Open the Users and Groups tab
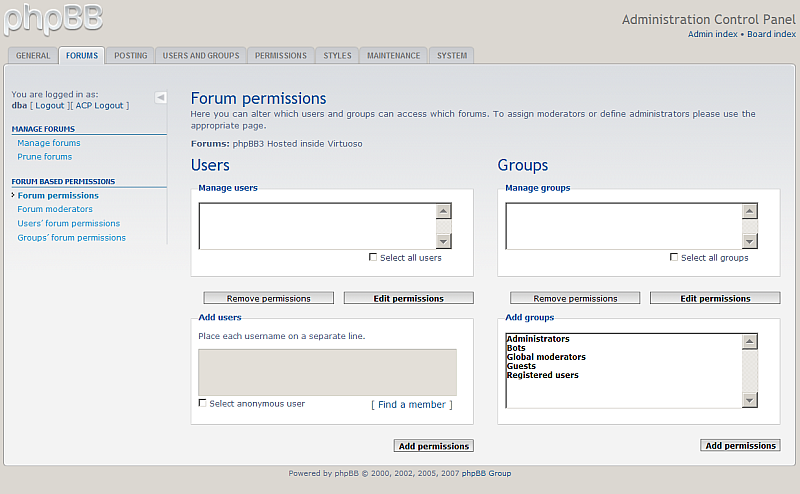Screen dimensions: 800x494 click(201, 56)
